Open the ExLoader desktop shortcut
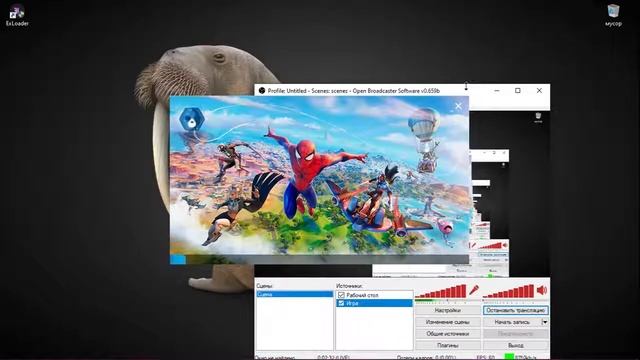Image resolution: width=640 pixels, height=360 pixels. click(x=17, y=16)
